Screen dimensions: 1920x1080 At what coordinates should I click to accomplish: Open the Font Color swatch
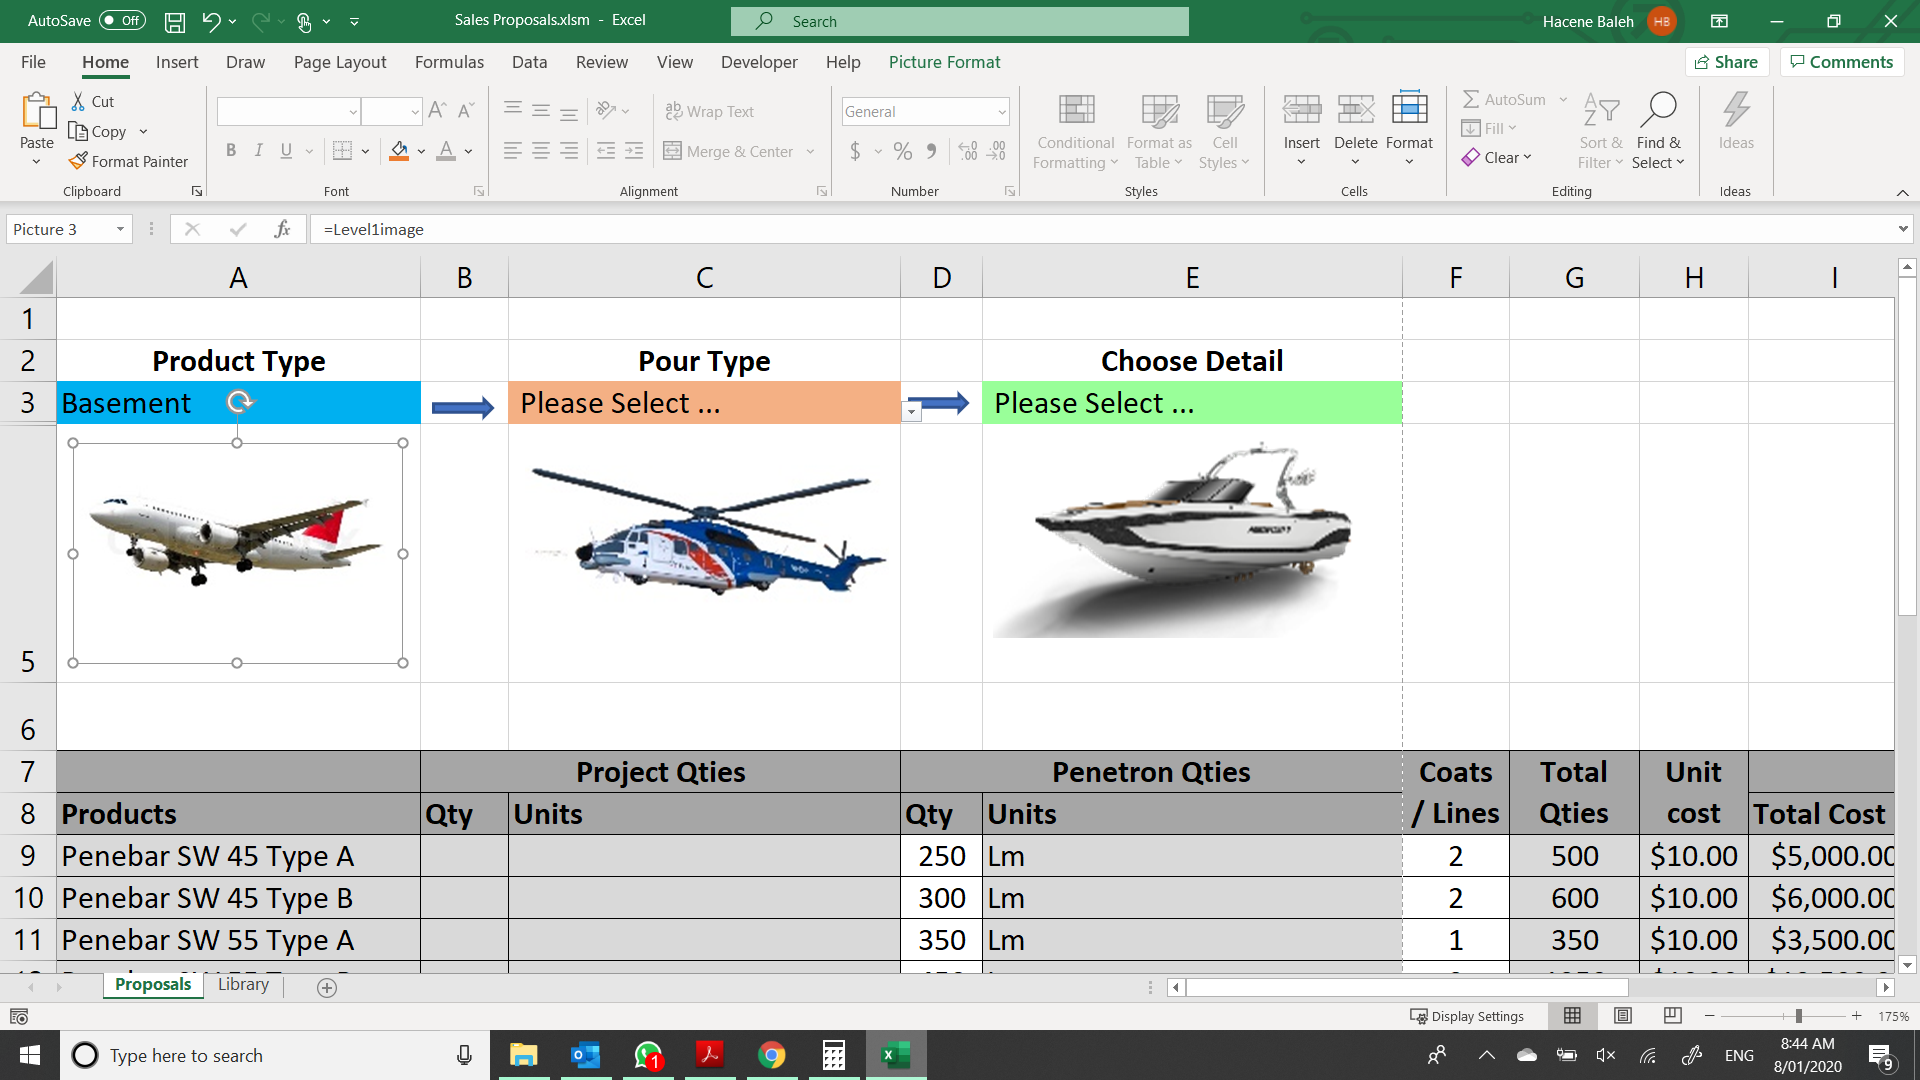coord(446,151)
